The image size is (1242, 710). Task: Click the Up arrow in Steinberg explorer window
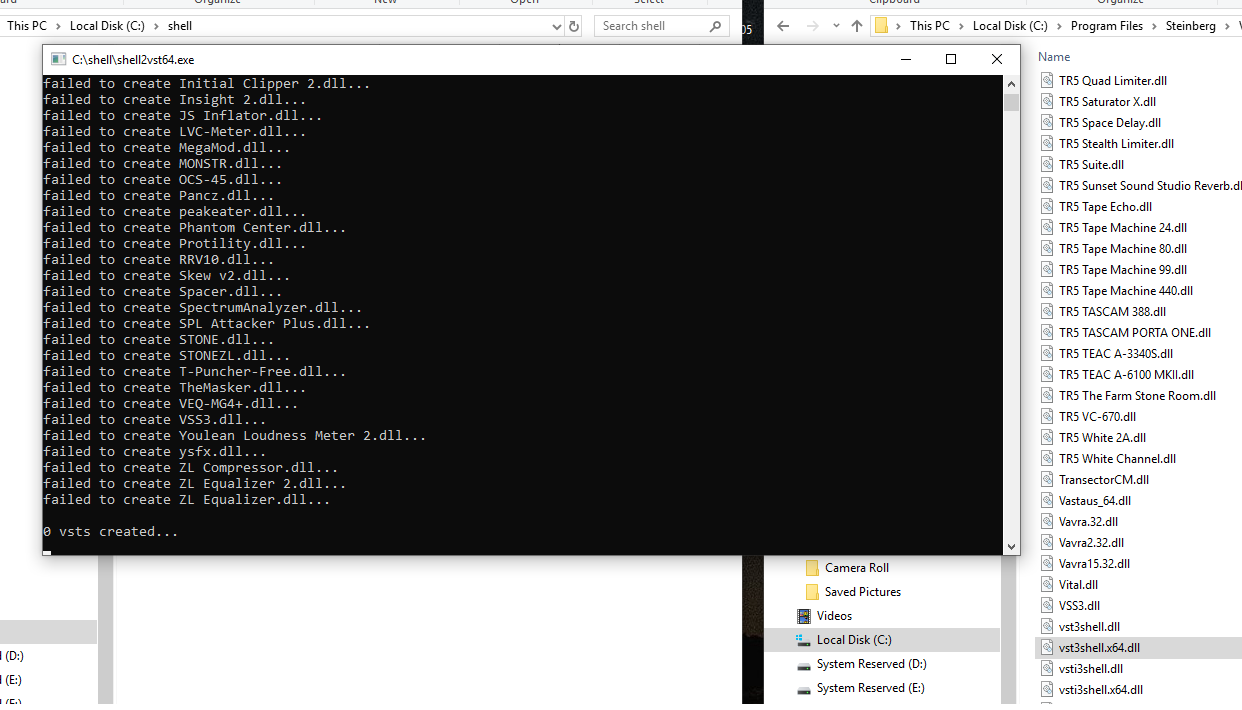click(857, 26)
